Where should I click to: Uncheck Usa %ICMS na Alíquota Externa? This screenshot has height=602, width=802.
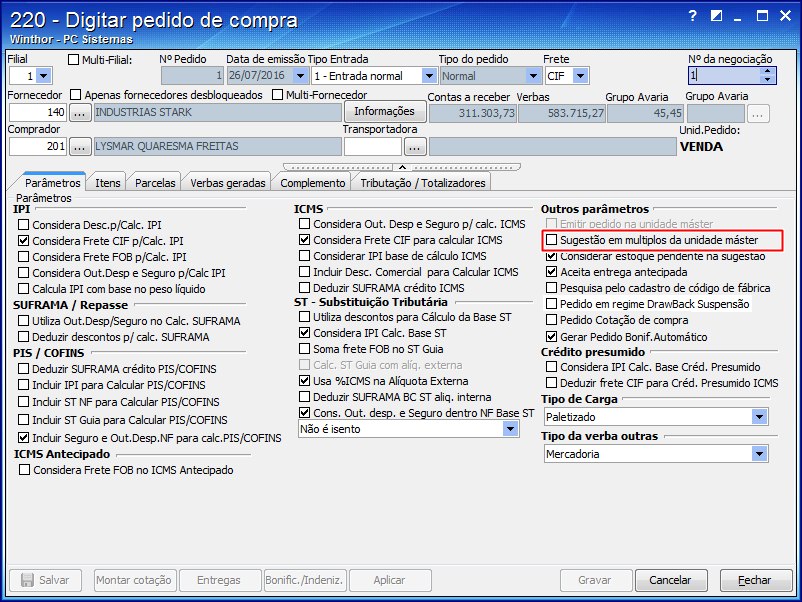[x=304, y=381]
